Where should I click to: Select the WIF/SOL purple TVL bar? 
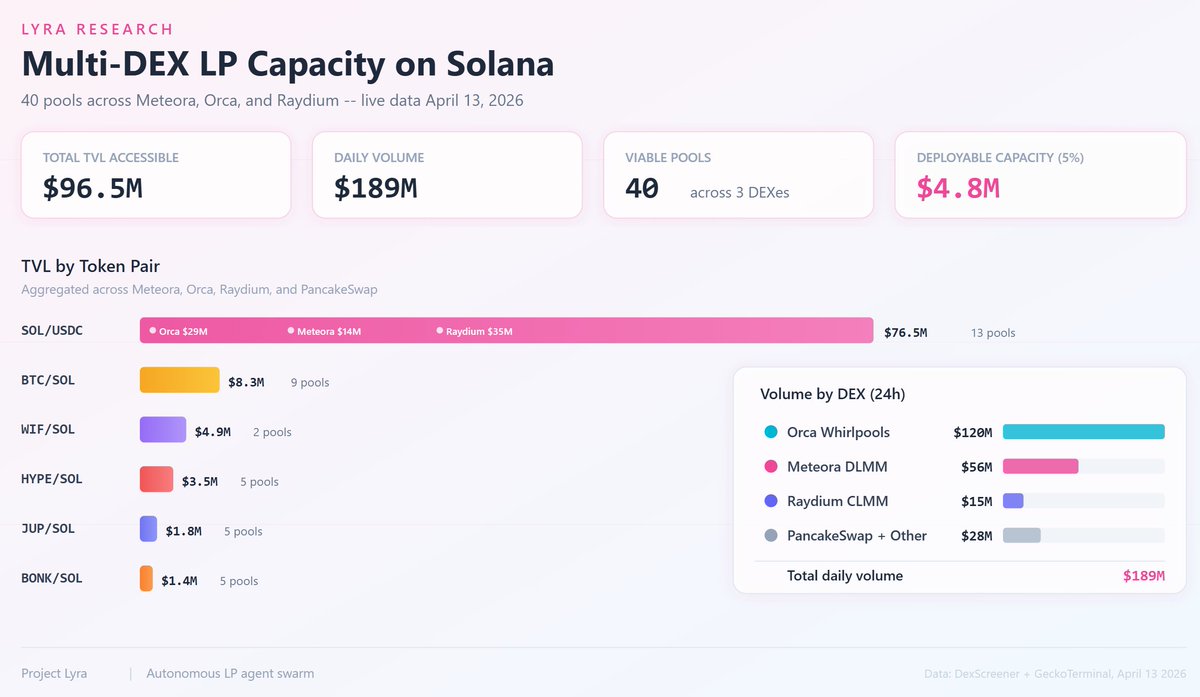(x=163, y=429)
